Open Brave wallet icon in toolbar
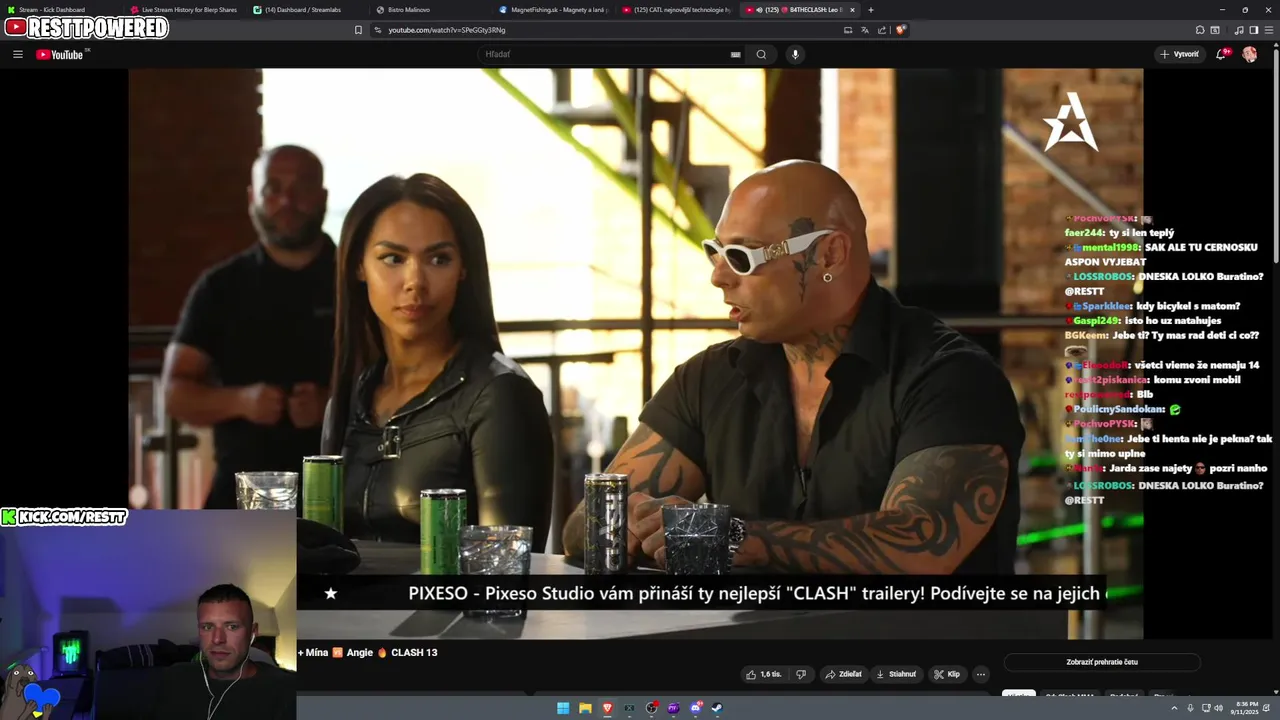This screenshot has height=720, width=1280. click(1215, 30)
